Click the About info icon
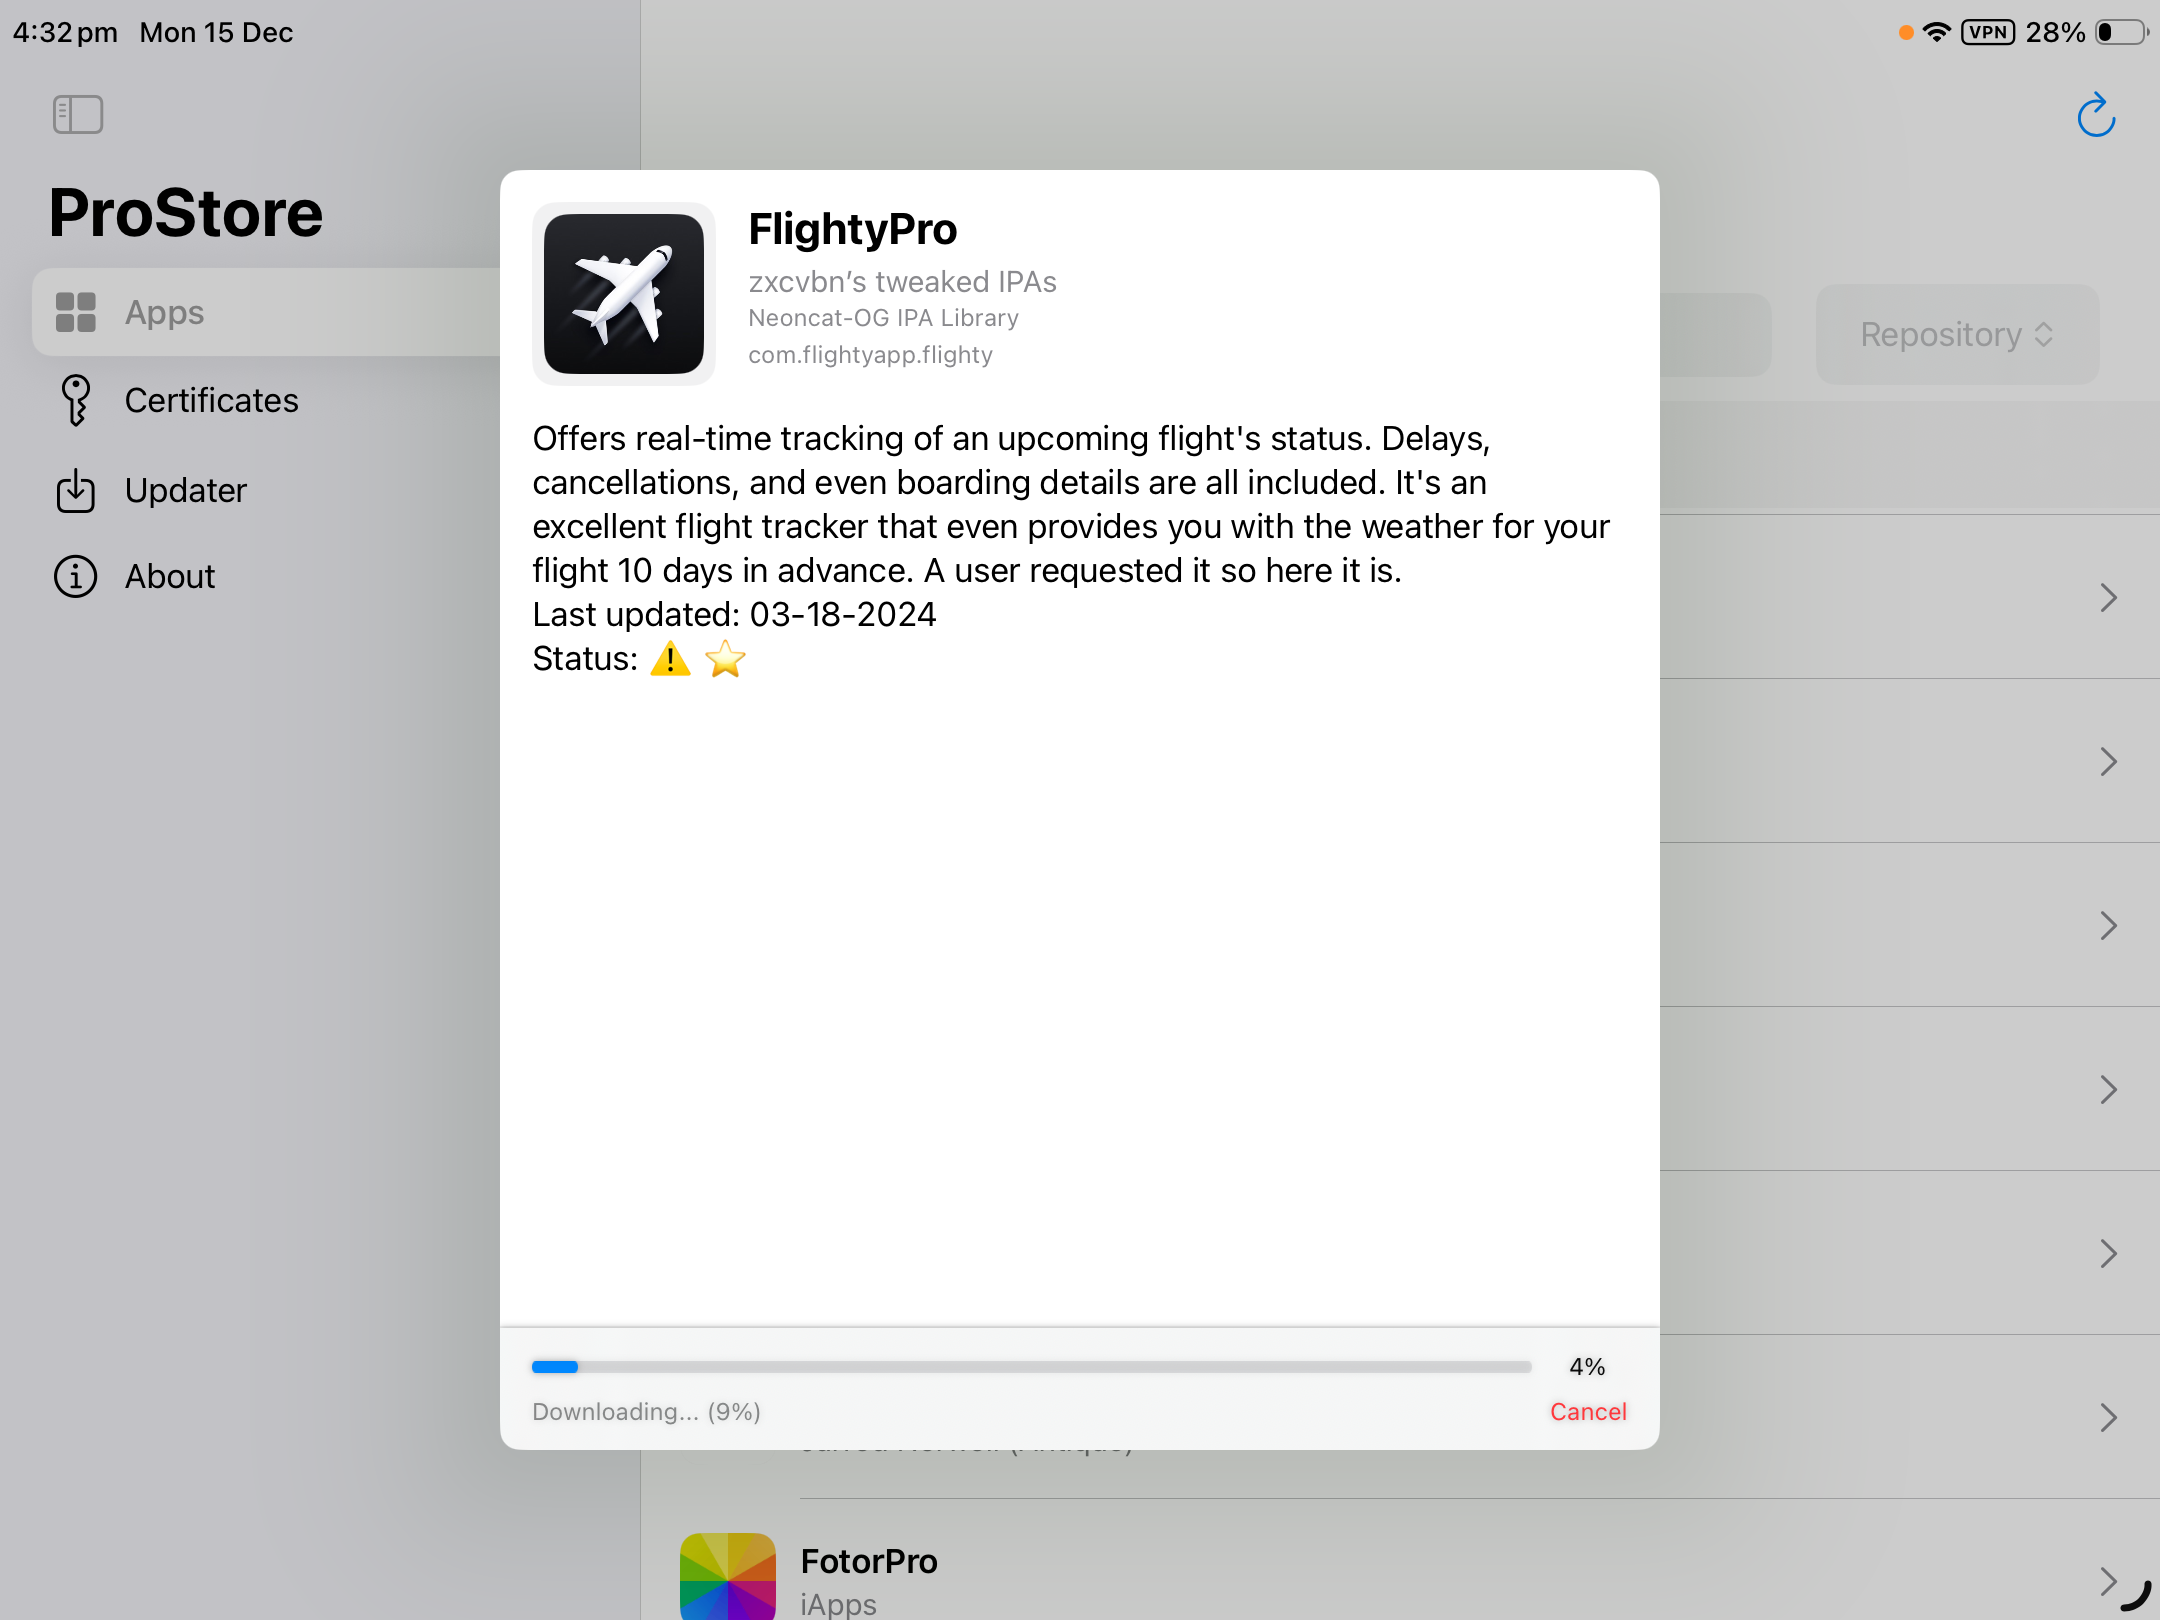This screenshot has width=2160, height=1620. (76, 577)
